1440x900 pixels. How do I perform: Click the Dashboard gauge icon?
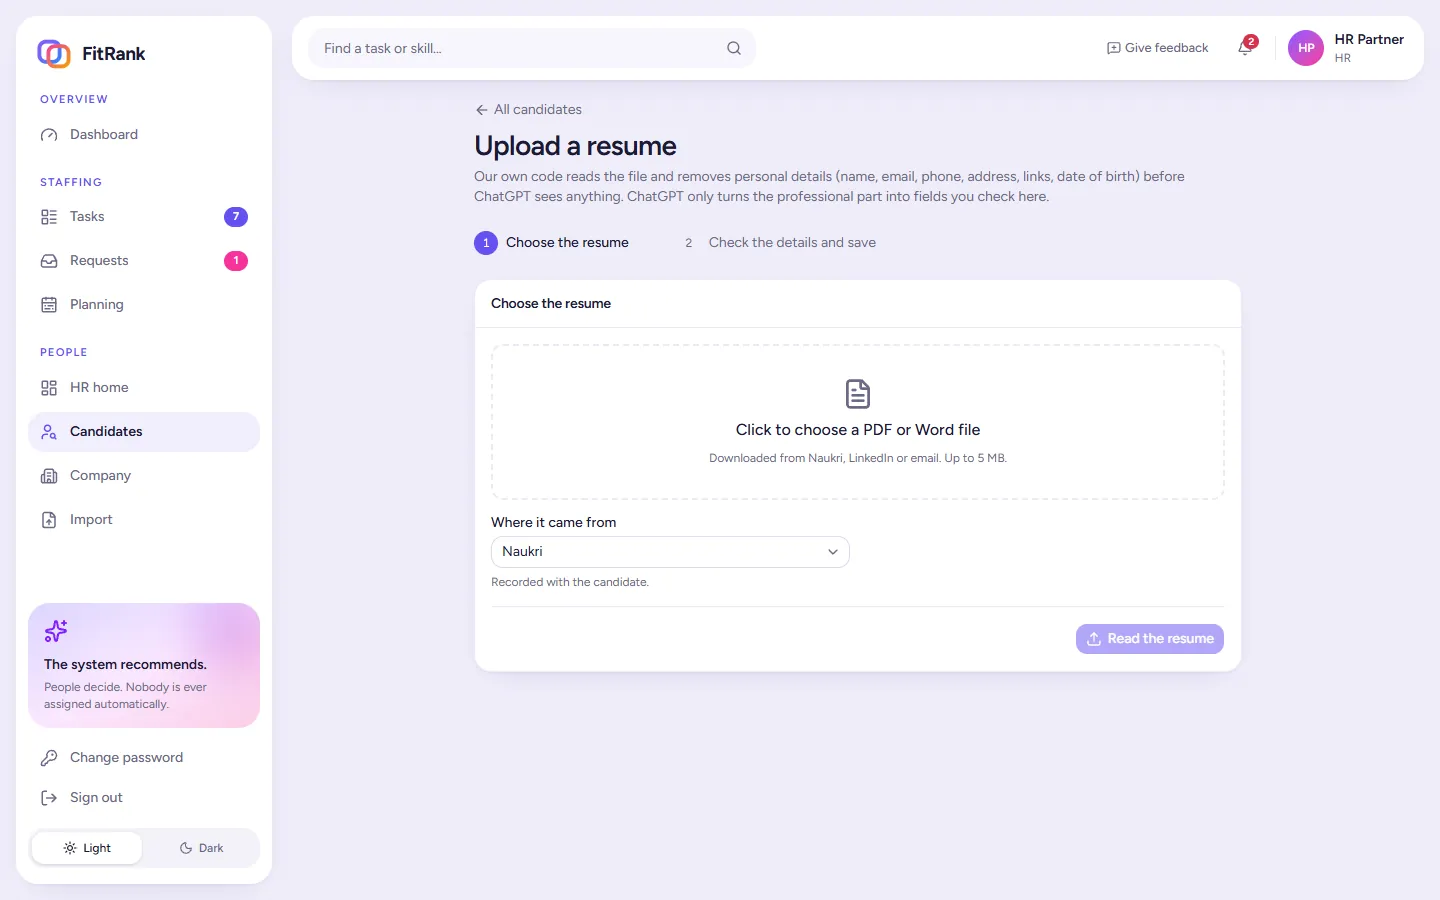(49, 135)
